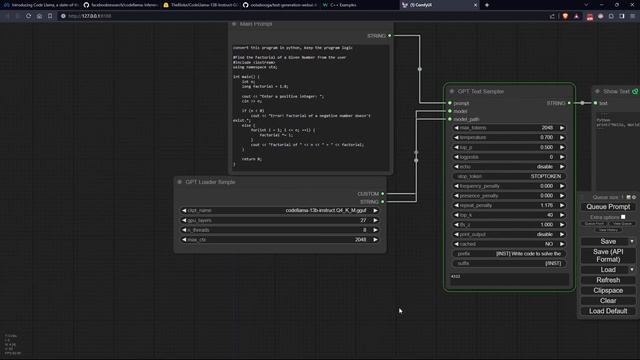Collapse the GPT Text Sampler node dot
Image resolution: width=640 pixels, height=360 pixels.
451,91
